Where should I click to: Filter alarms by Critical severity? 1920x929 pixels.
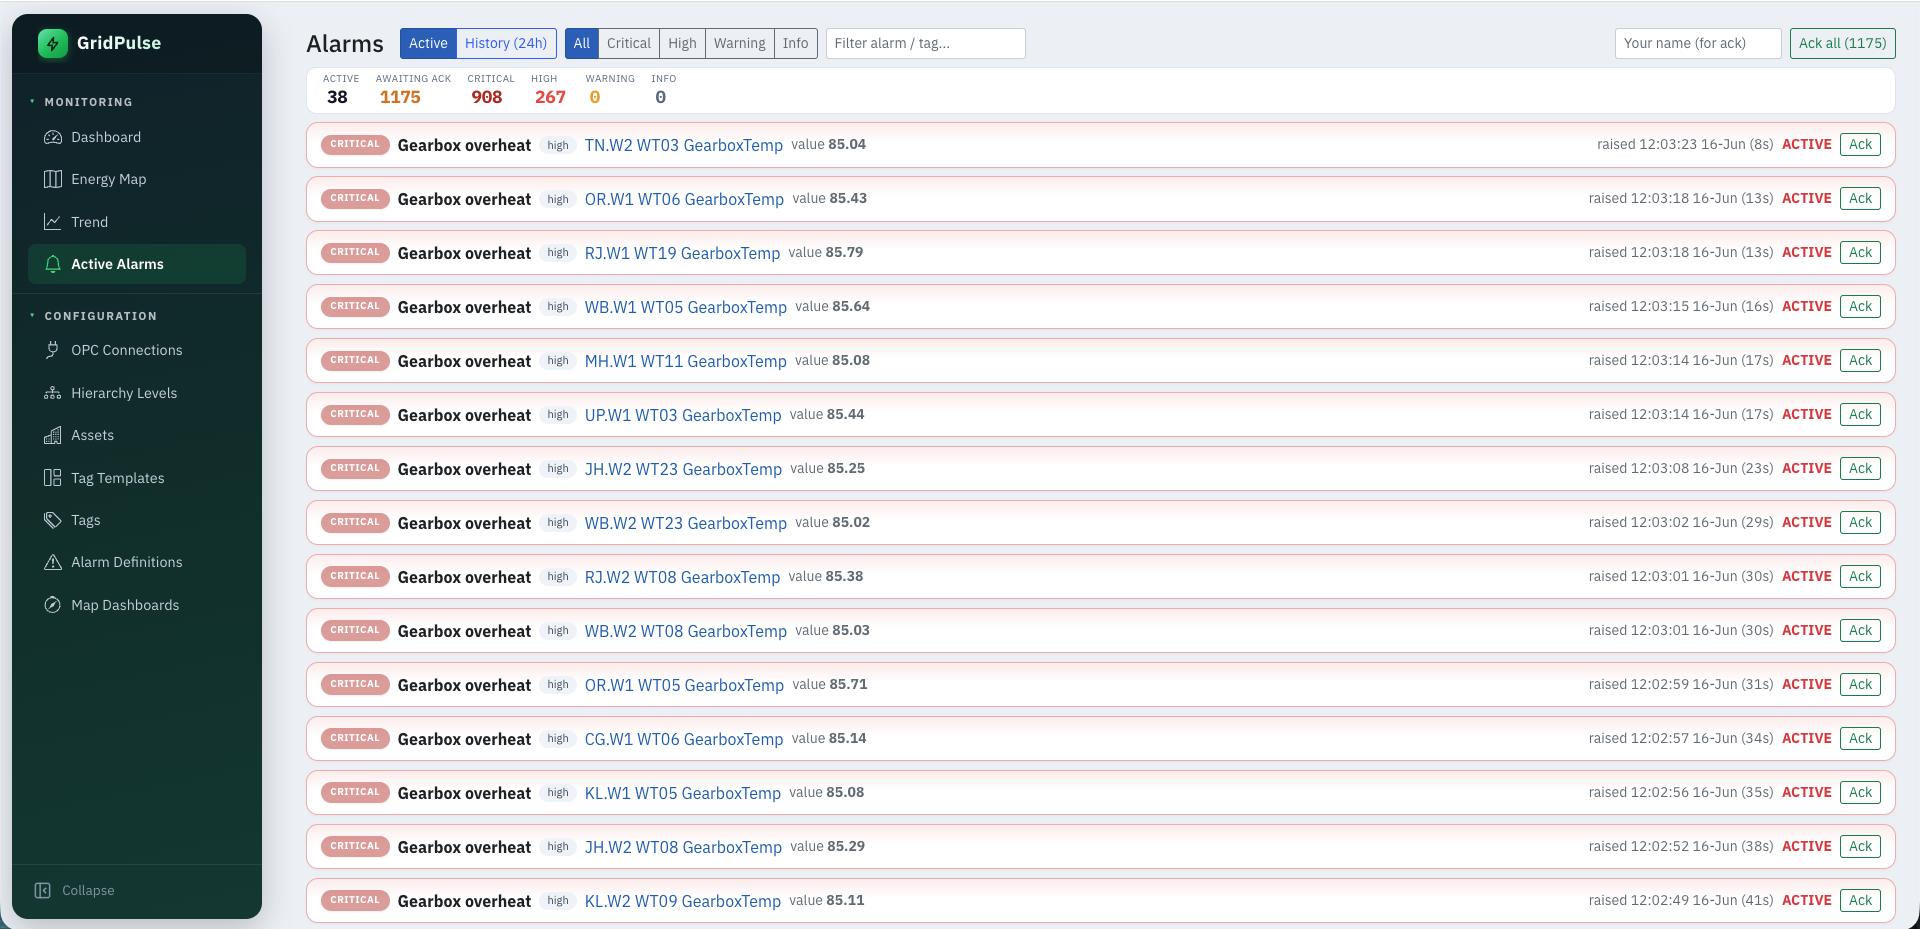tap(629, 43)
